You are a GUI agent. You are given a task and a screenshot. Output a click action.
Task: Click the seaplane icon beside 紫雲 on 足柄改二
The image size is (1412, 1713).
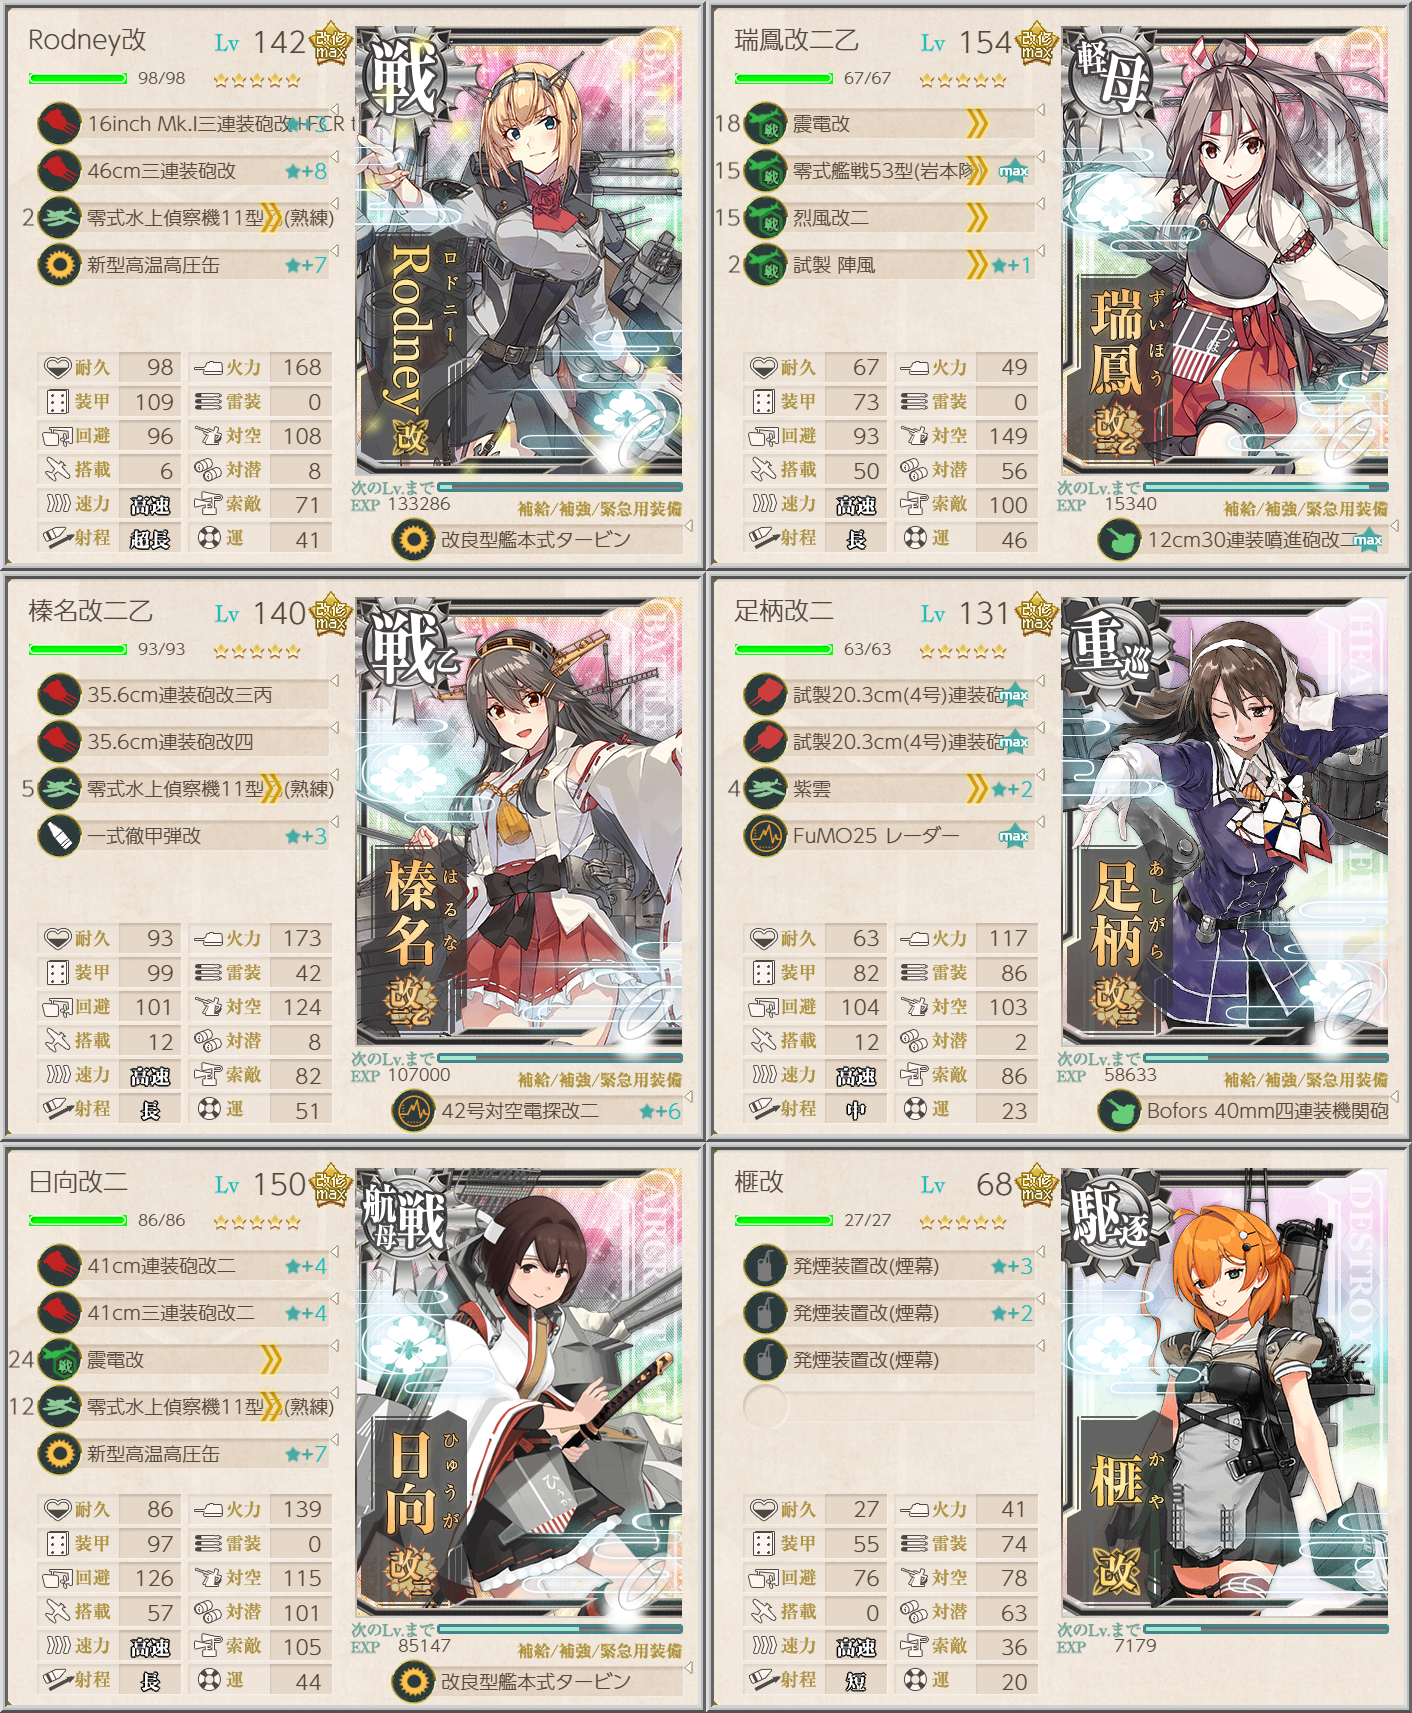click(765, 788)
